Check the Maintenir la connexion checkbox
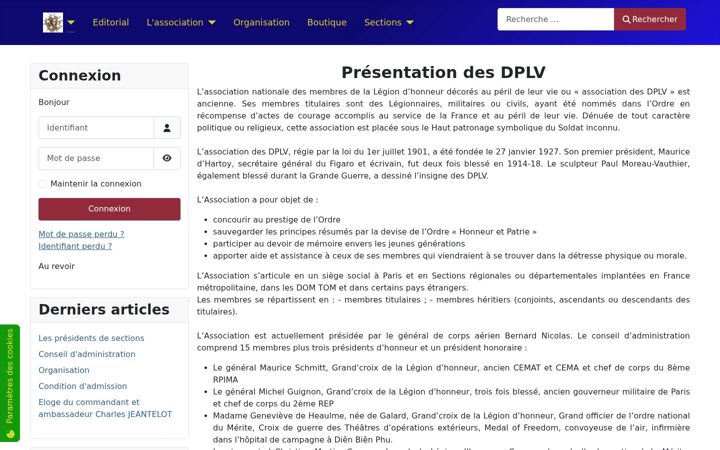 [x=42, y=184]
